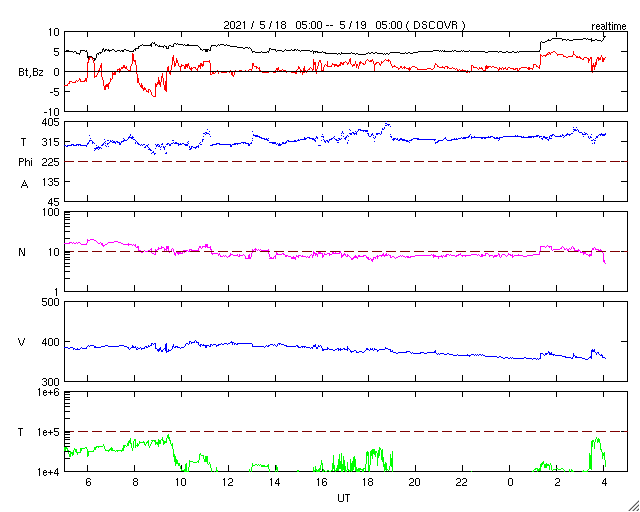Click the '225' angle axis tick
The height and width of the screenshot is (512, 640).
coord(51,162)
